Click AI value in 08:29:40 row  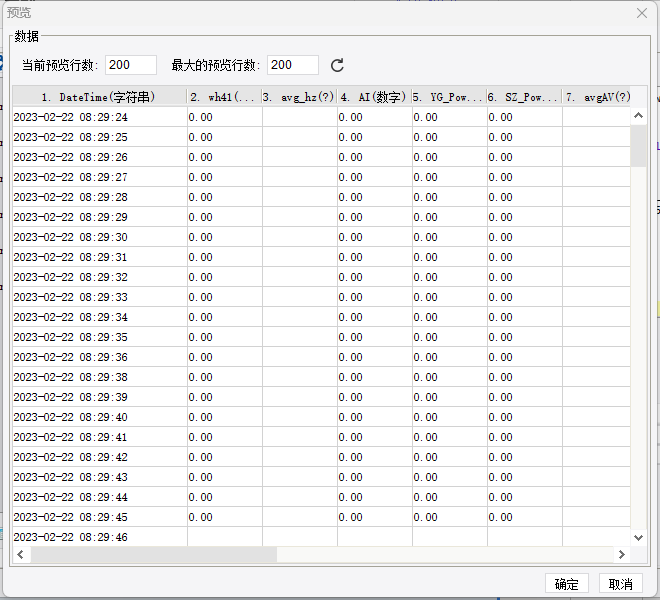[375, 417]
